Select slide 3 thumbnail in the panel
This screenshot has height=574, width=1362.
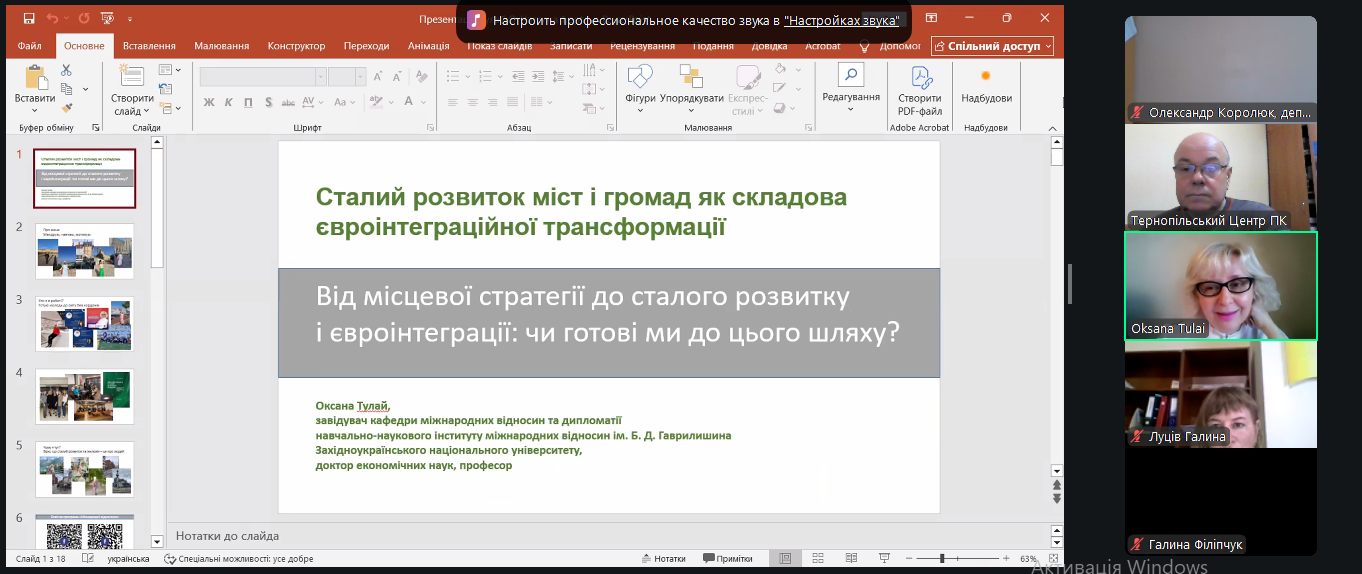pyautogui.click(x=85, y=322)
